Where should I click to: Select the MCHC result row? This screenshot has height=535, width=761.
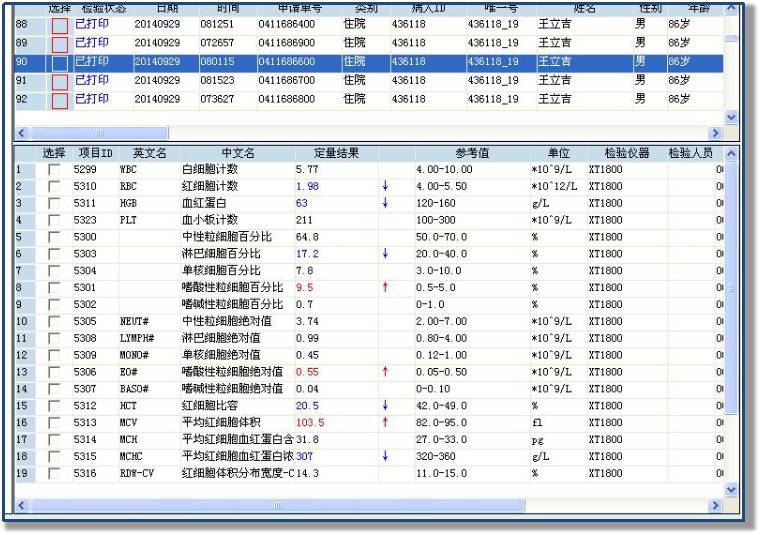click(232, 457)
